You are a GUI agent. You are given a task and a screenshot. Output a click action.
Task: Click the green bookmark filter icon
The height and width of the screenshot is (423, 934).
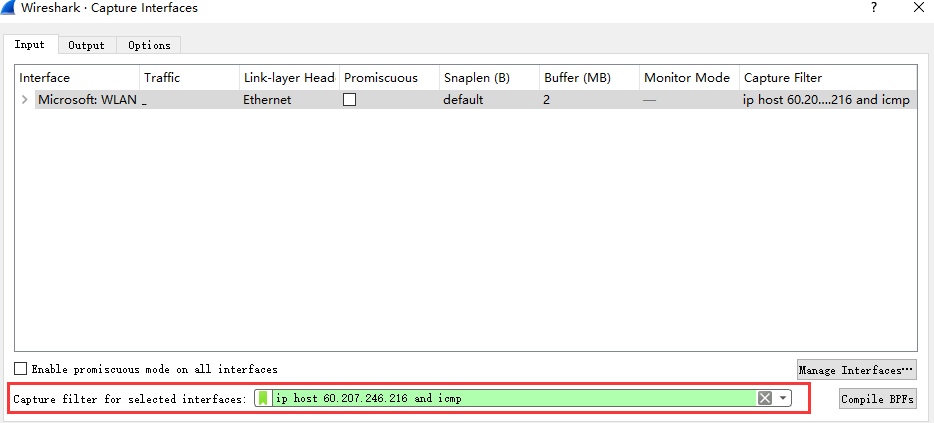tap(264, 398)
